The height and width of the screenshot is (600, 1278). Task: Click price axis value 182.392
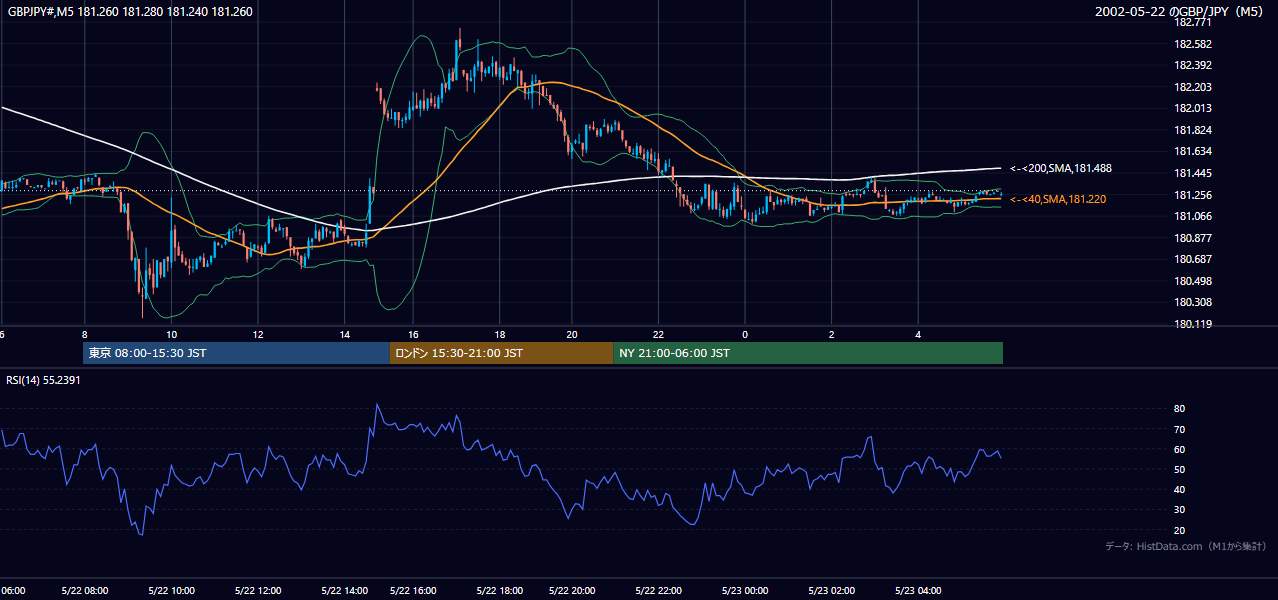(x=1192, y=66)
